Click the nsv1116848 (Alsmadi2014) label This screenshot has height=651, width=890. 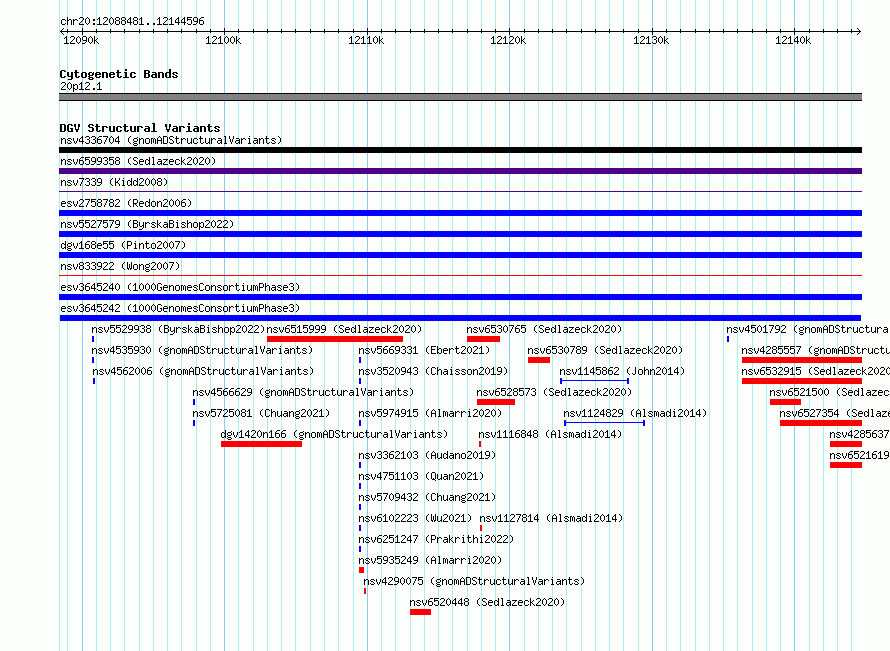[x=550, y=434]
